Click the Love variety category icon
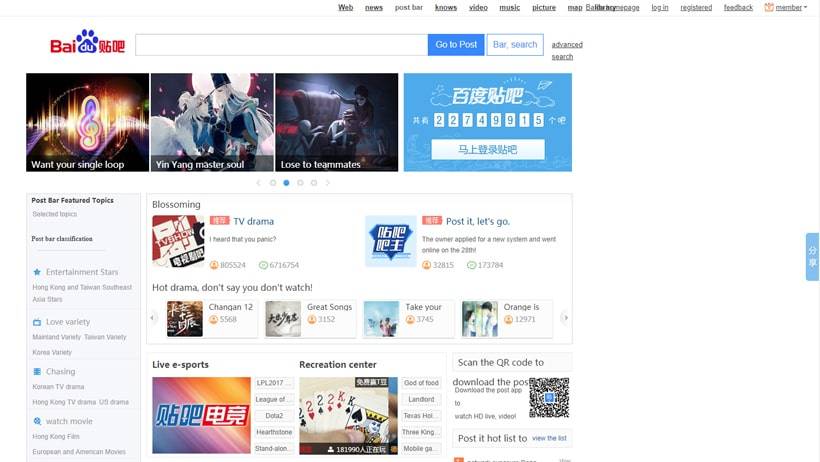820x462 pixels. pos(37,322)
